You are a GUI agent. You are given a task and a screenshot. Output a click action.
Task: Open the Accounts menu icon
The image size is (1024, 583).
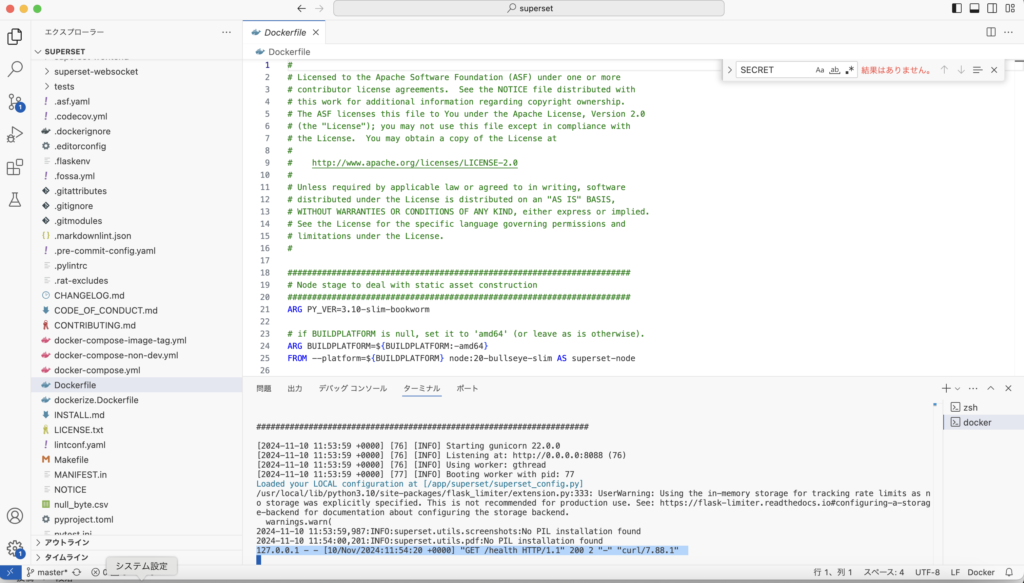point(14,516)
